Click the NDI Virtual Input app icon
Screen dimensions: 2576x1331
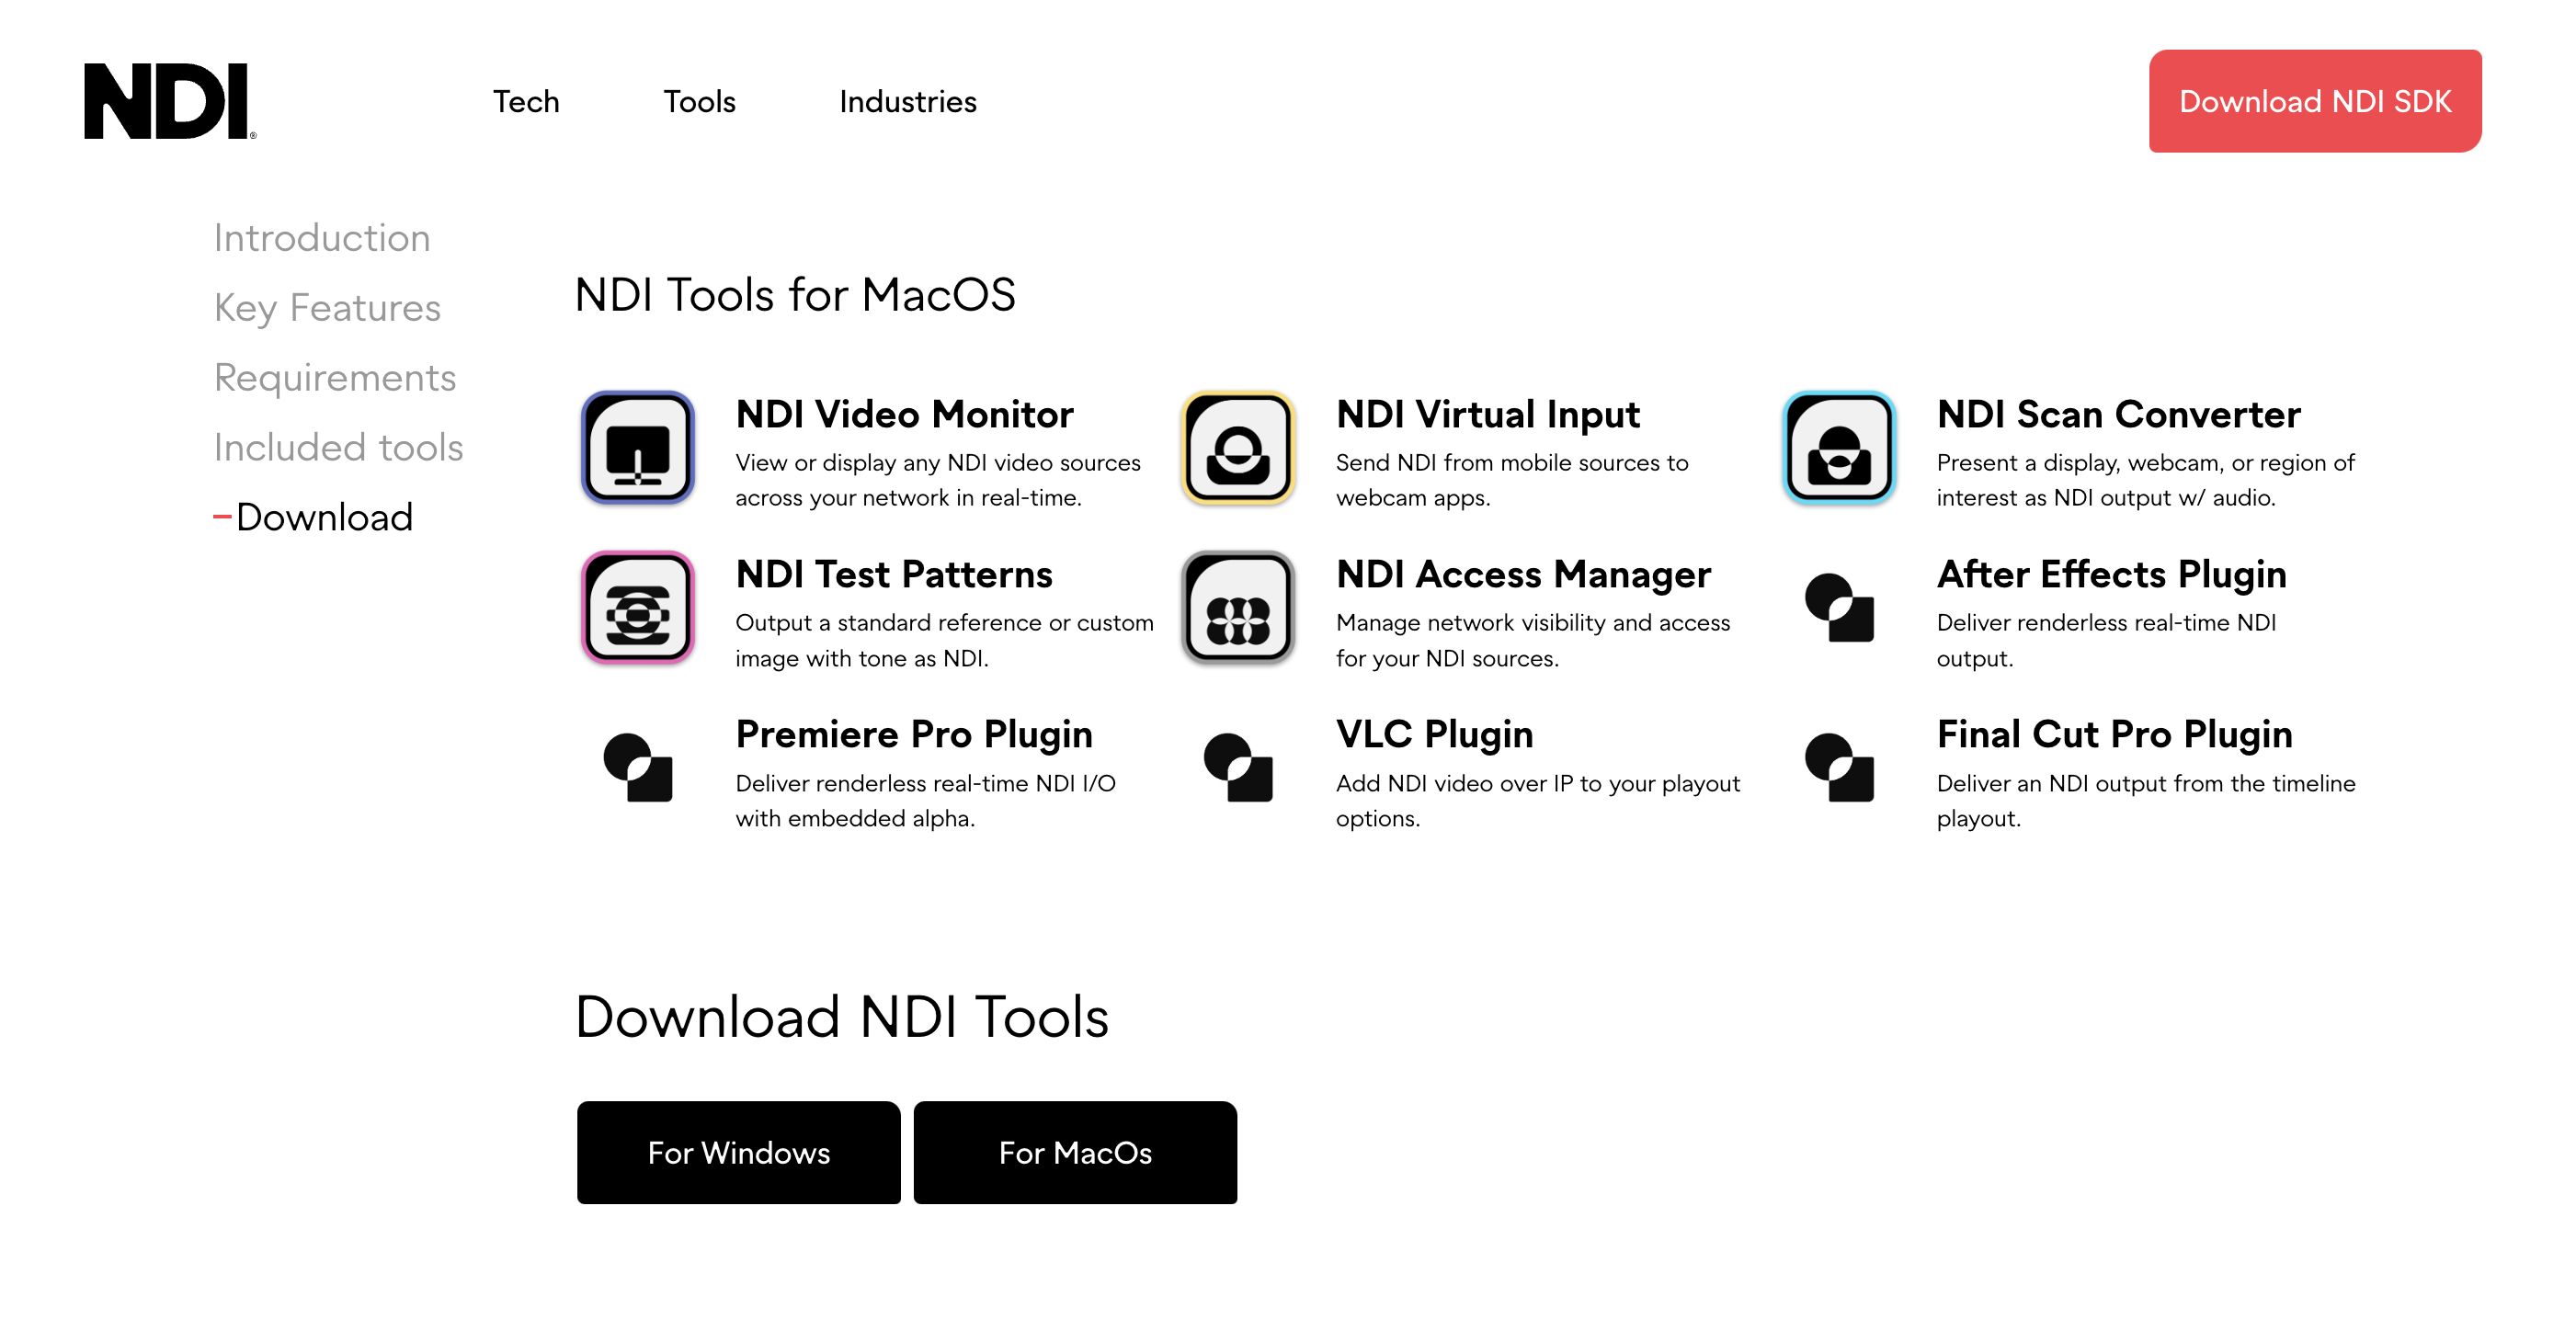[1238, 447]
